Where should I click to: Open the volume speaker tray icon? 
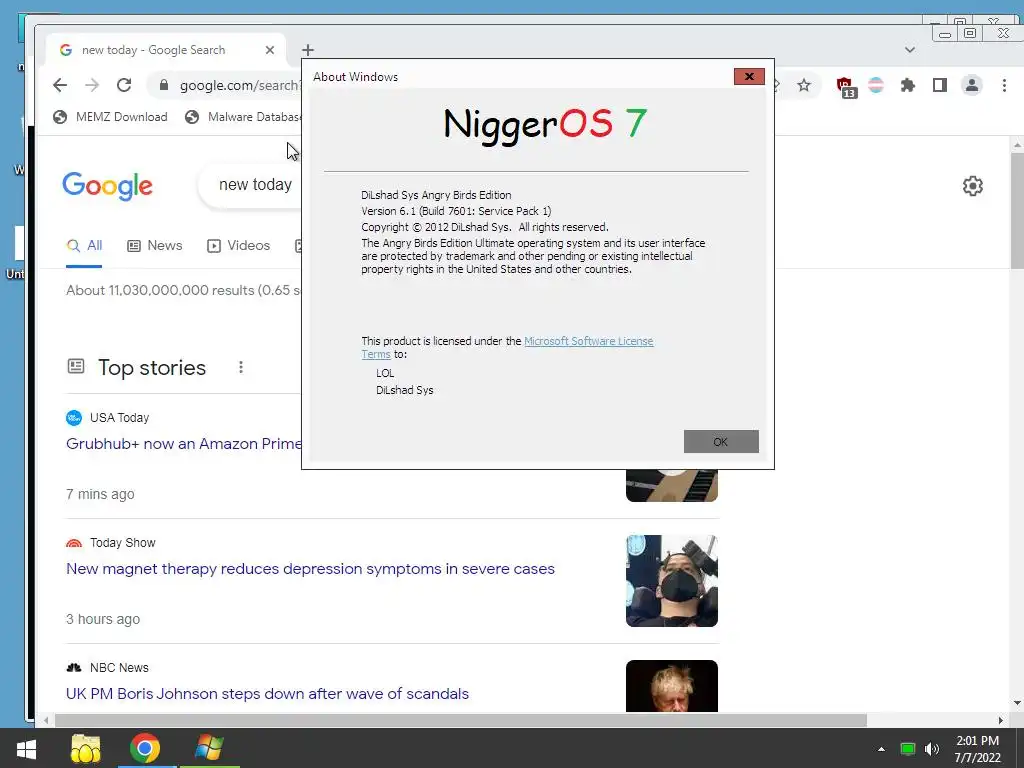932,749
